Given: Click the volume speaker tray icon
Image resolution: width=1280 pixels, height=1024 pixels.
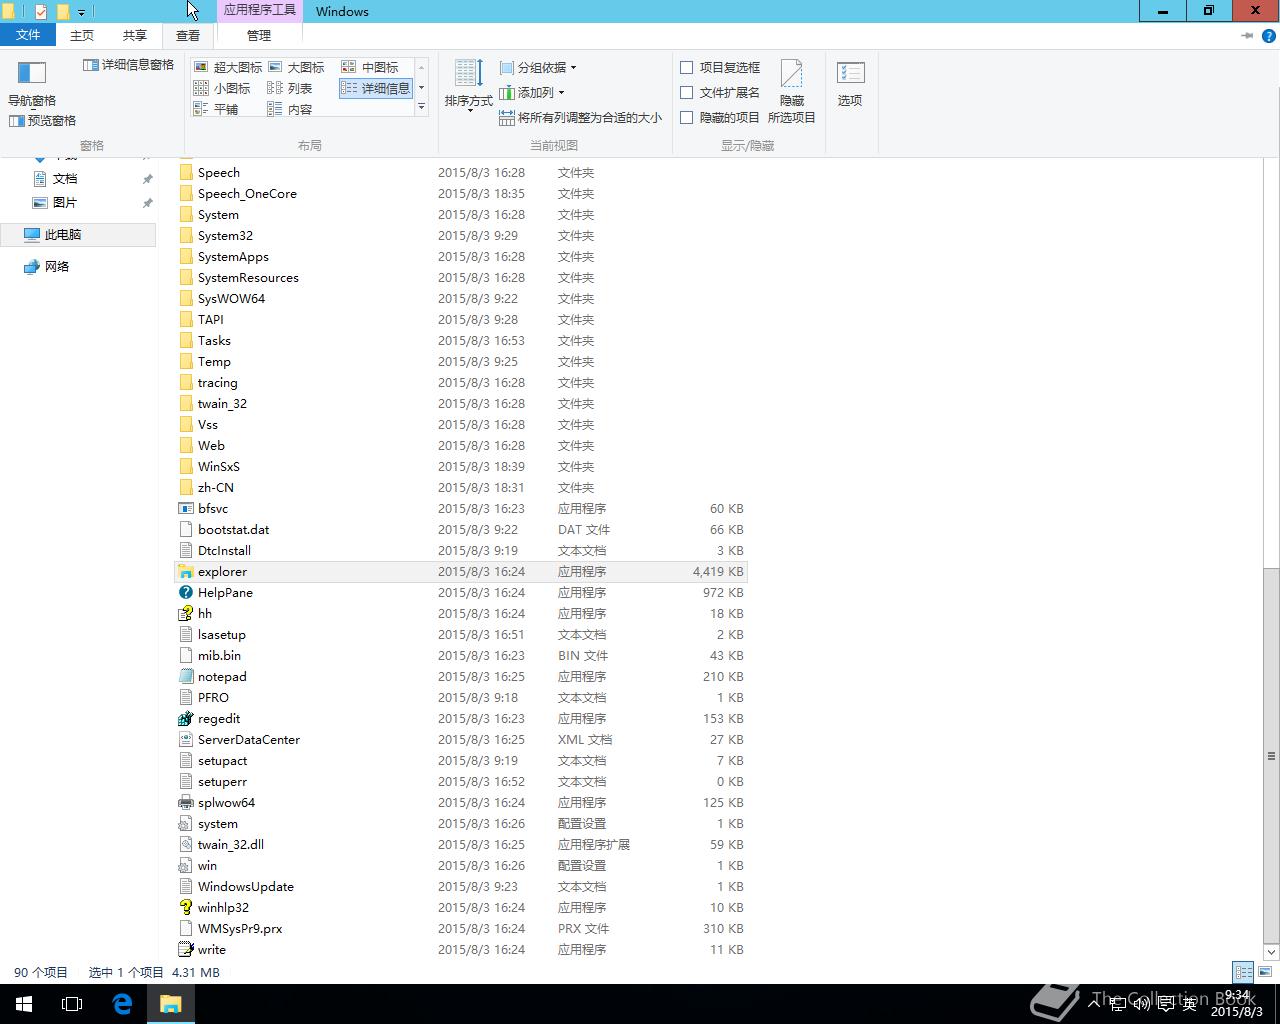Looking at the screenshot, I should (1141, 1003).
